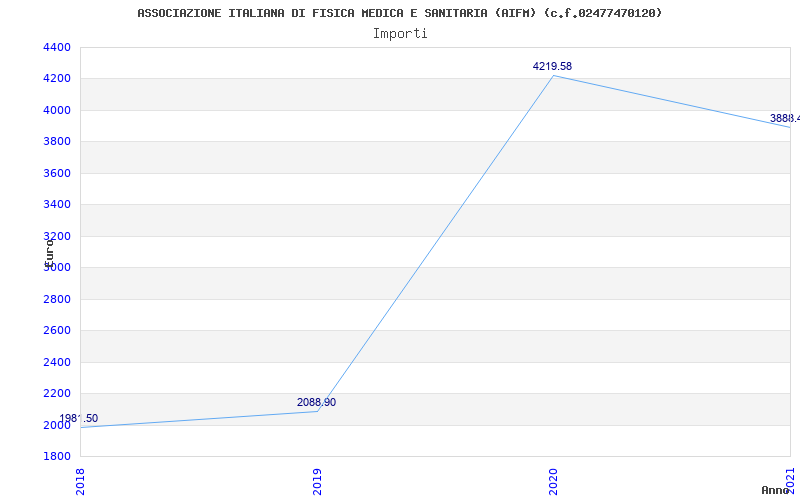
Task: Click the 2088.90 data label
Action: tap(316, 403)
